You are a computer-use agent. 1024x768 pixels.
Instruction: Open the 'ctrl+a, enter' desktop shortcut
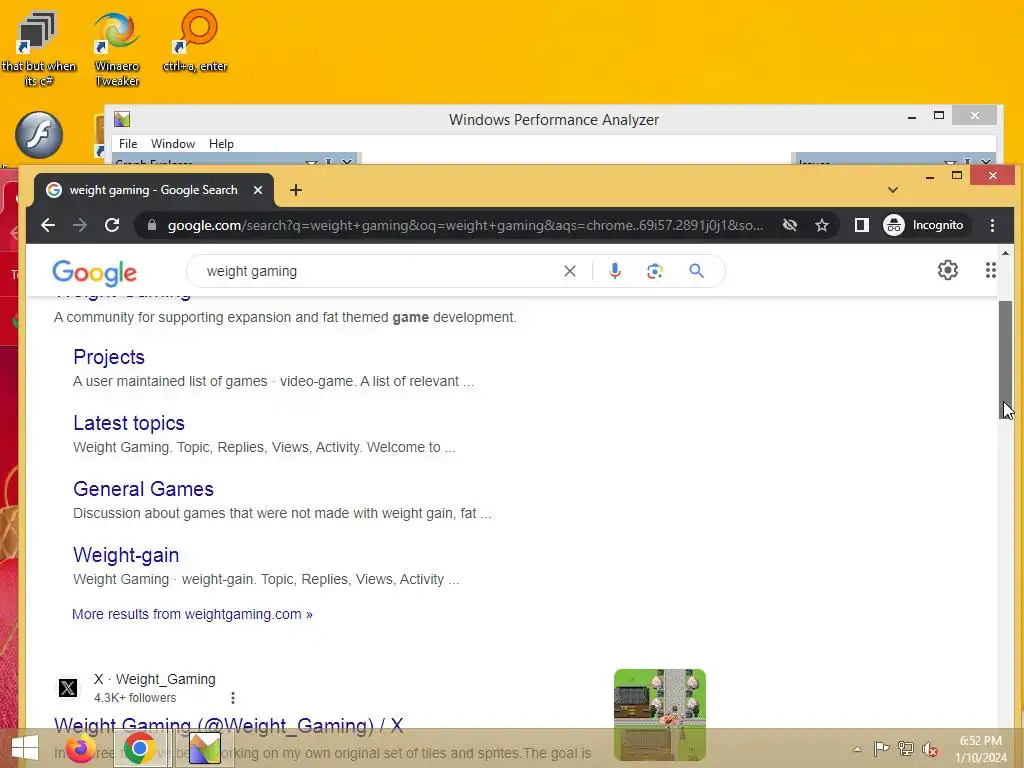[x=195, y=40]
